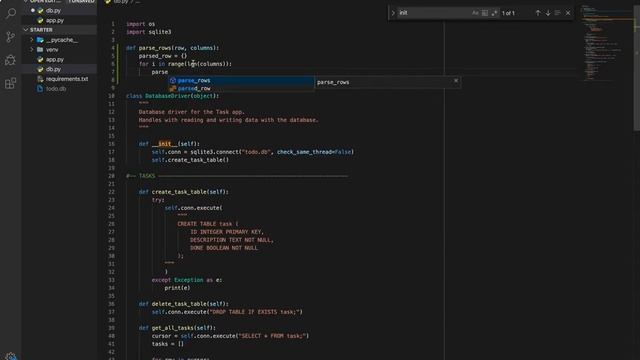Open the Source Control view
This screenshot has height=360, width=640.
coord(11,37)
